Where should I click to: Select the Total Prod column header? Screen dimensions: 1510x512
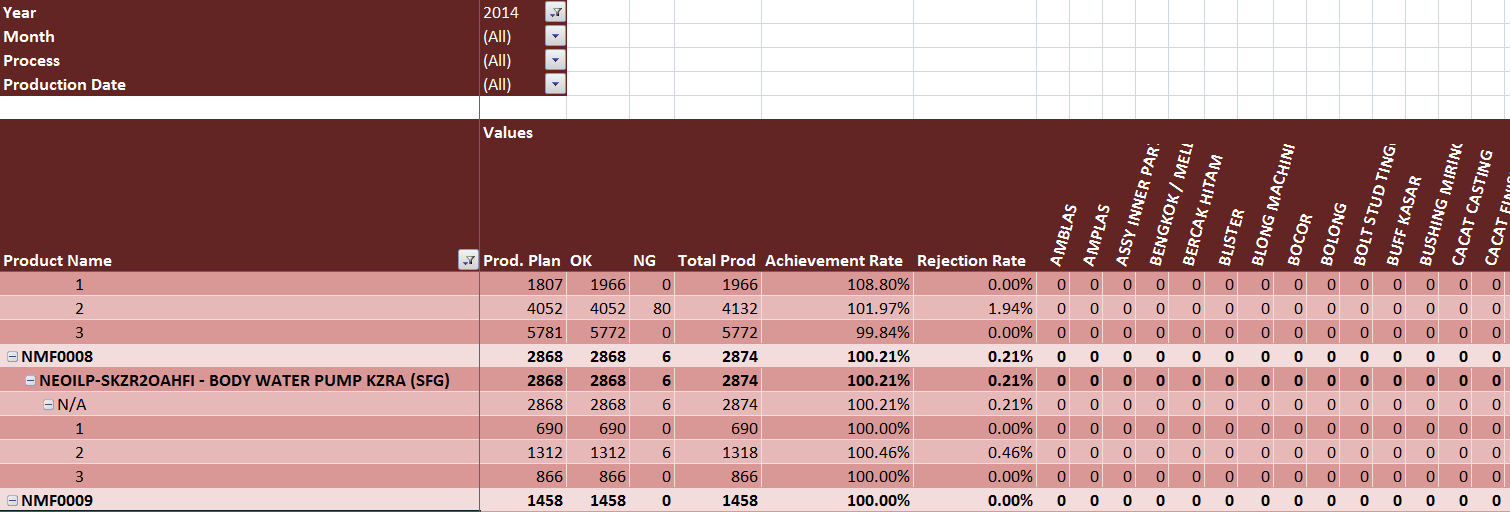click(716, 260)
